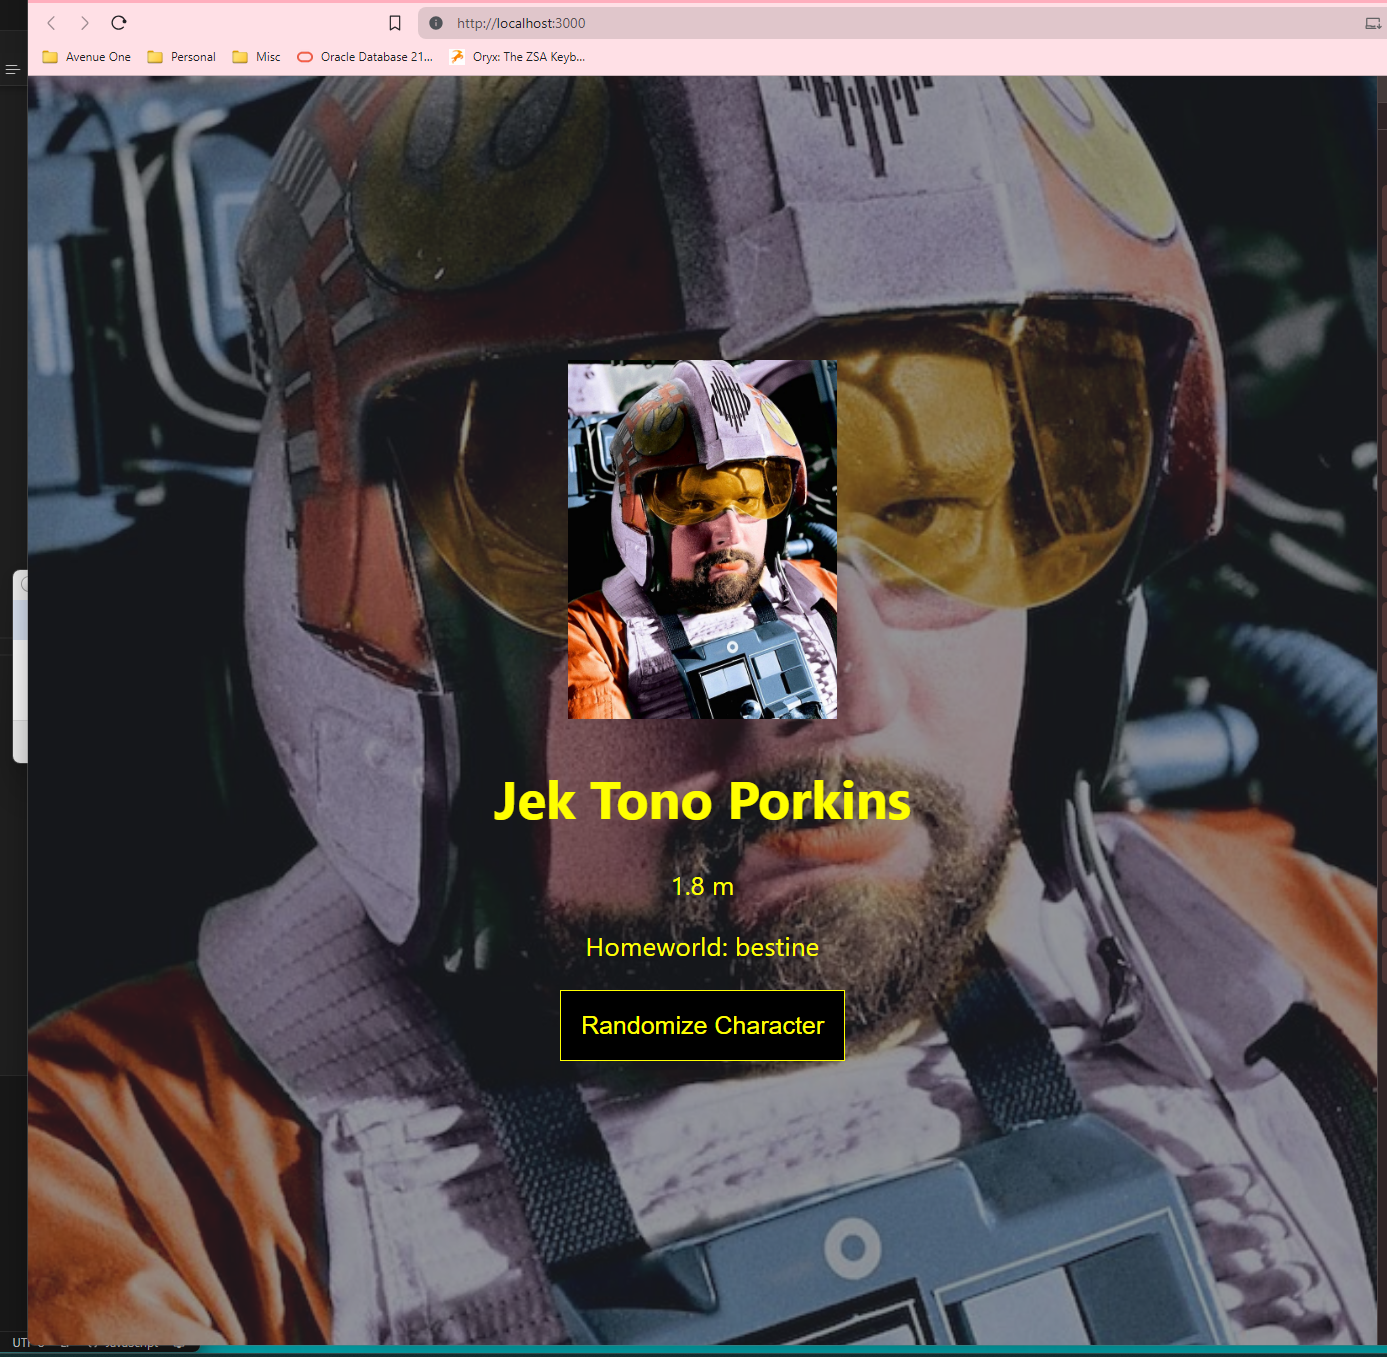
Task: Click the cast/device icon in address bar
Action: point(1373,23)
